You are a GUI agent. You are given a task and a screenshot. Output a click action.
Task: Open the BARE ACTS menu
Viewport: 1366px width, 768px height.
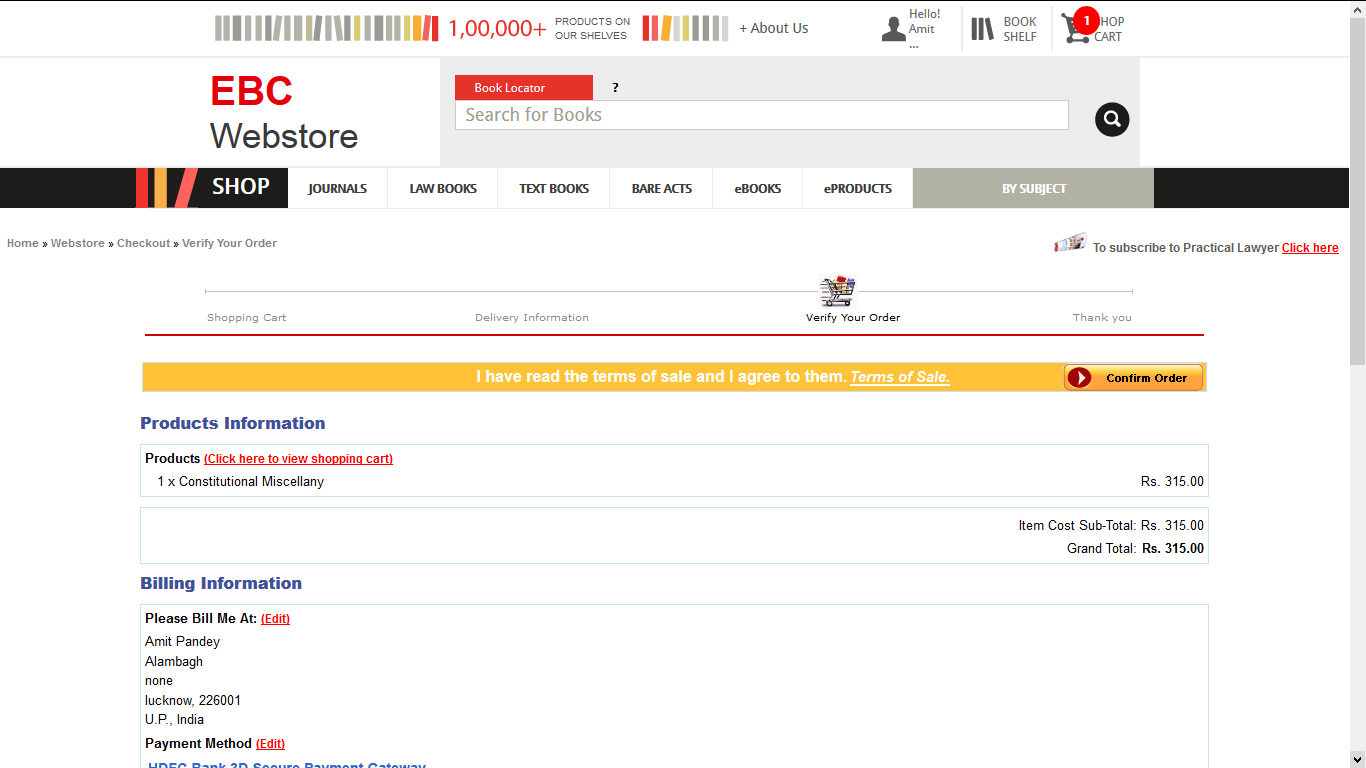662,188
